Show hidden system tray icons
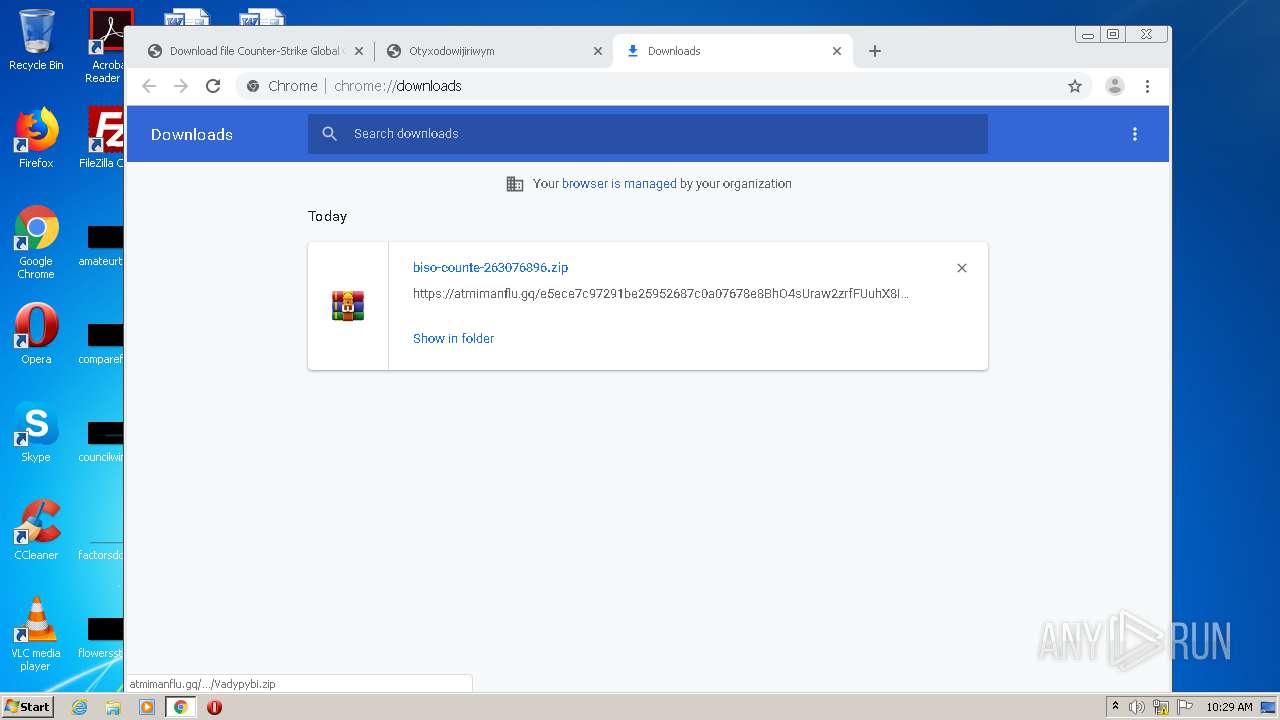This screenshot has width=1280, height=720. tap(1116, 707)
